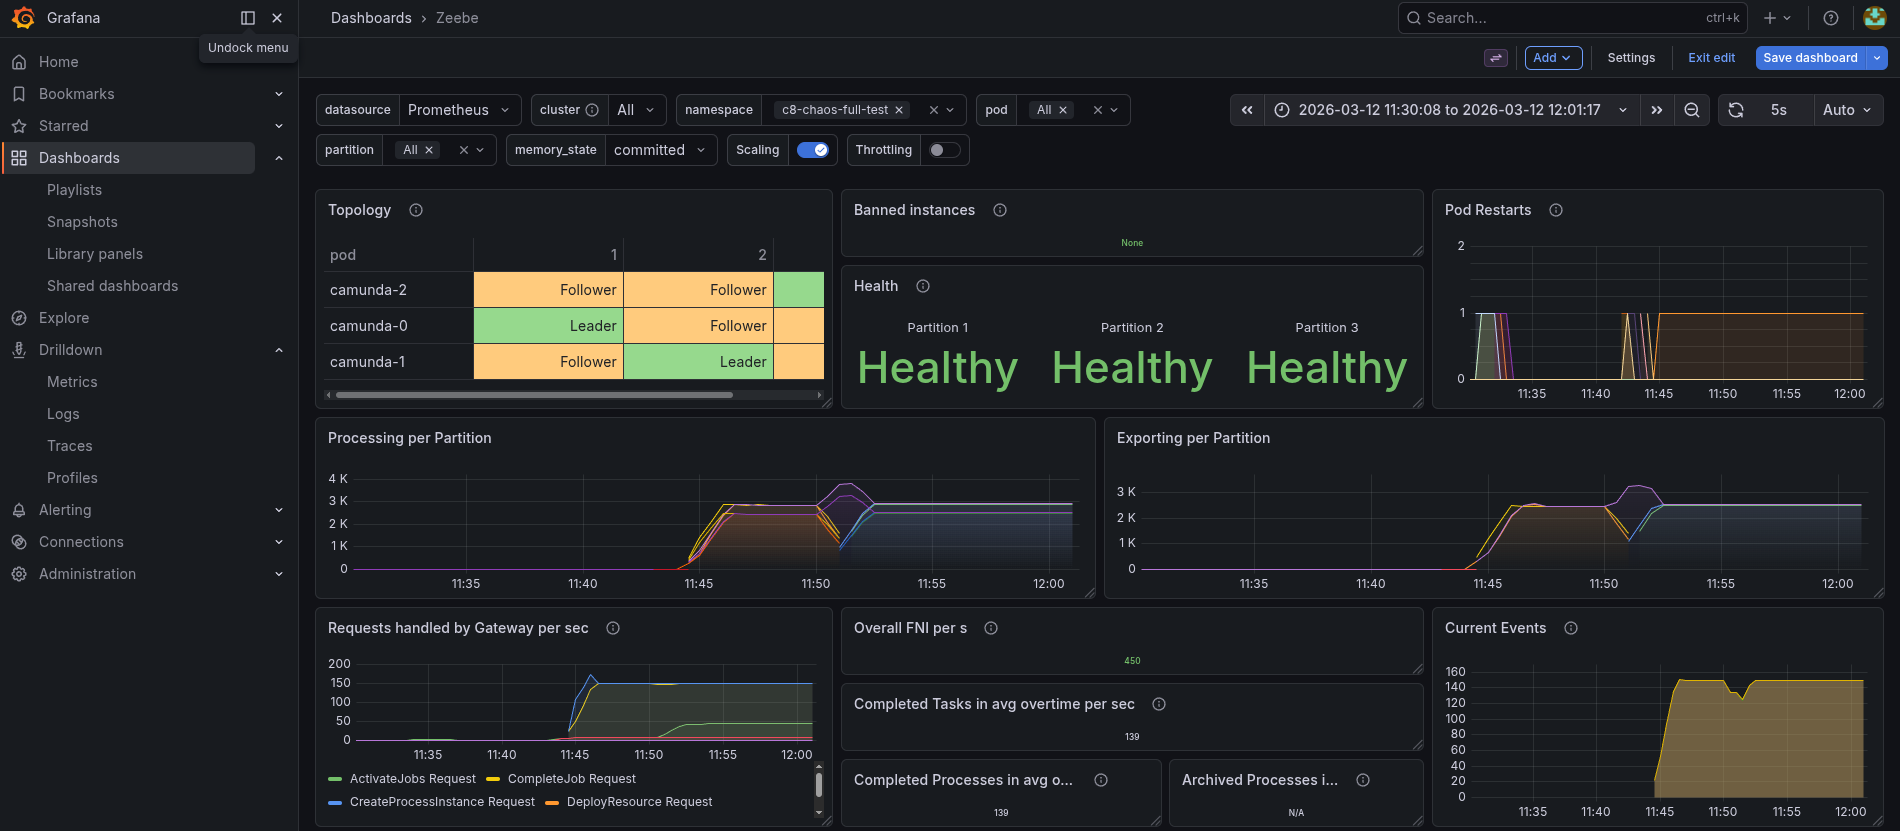Open the datasource Prometheus dropdown
The image size is (1900, 831).
[x=459, y=110]
